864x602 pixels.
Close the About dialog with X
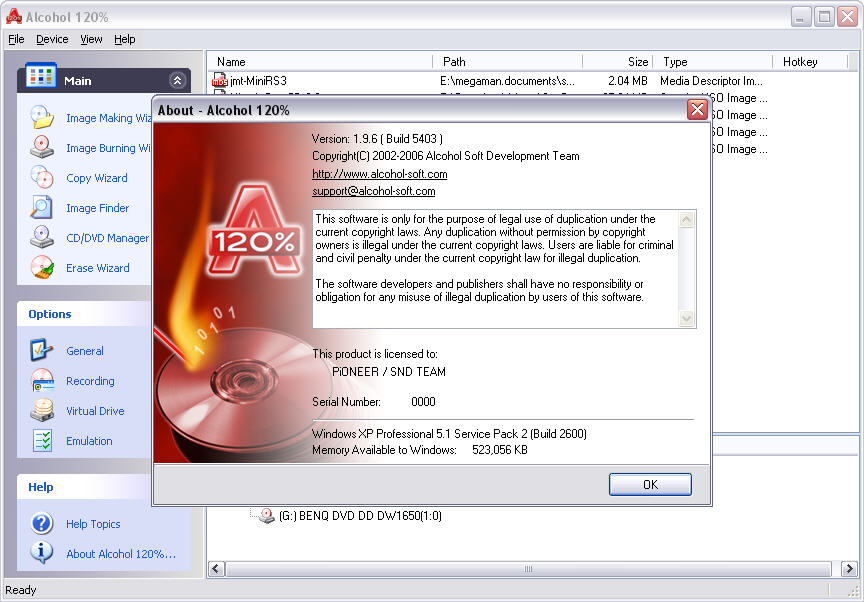[697, 110]
